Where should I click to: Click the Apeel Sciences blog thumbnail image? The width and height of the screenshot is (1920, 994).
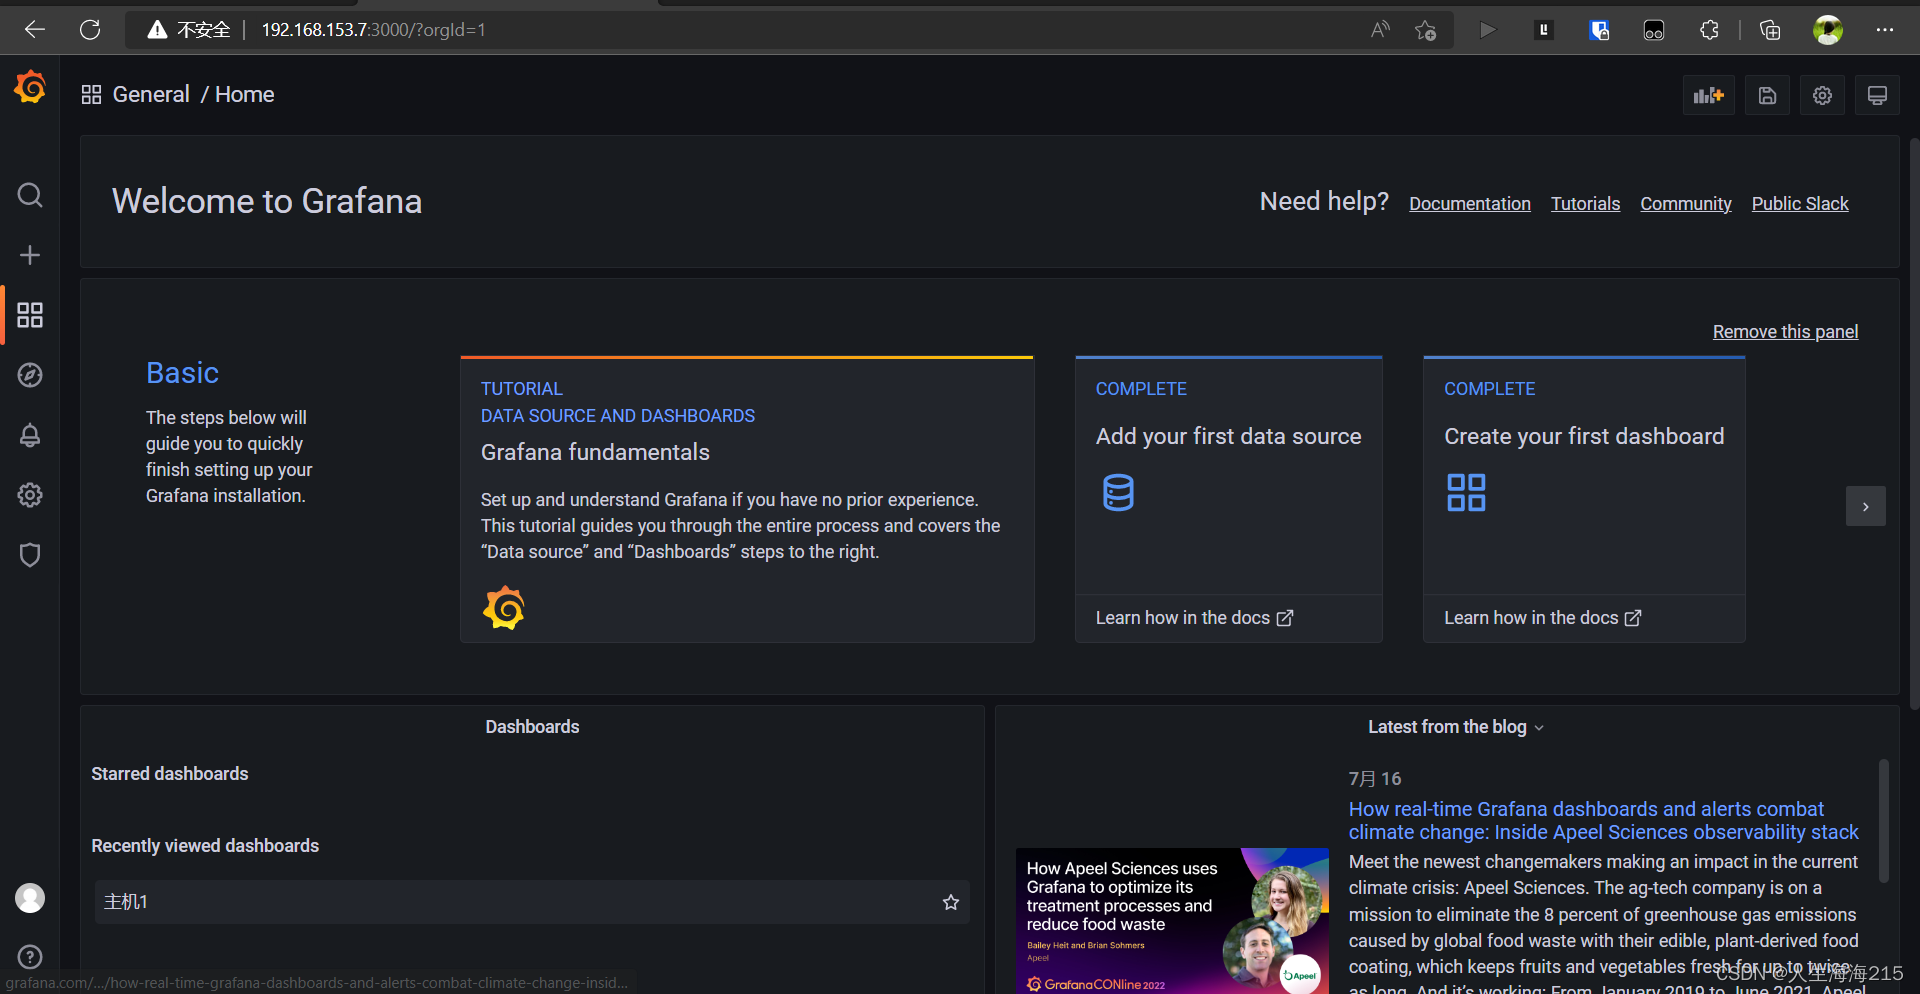(x=1172, y=921)
